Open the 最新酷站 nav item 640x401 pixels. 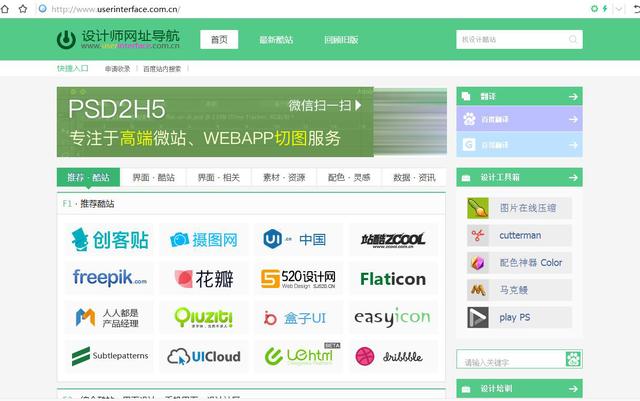click(x=276, y=40)
